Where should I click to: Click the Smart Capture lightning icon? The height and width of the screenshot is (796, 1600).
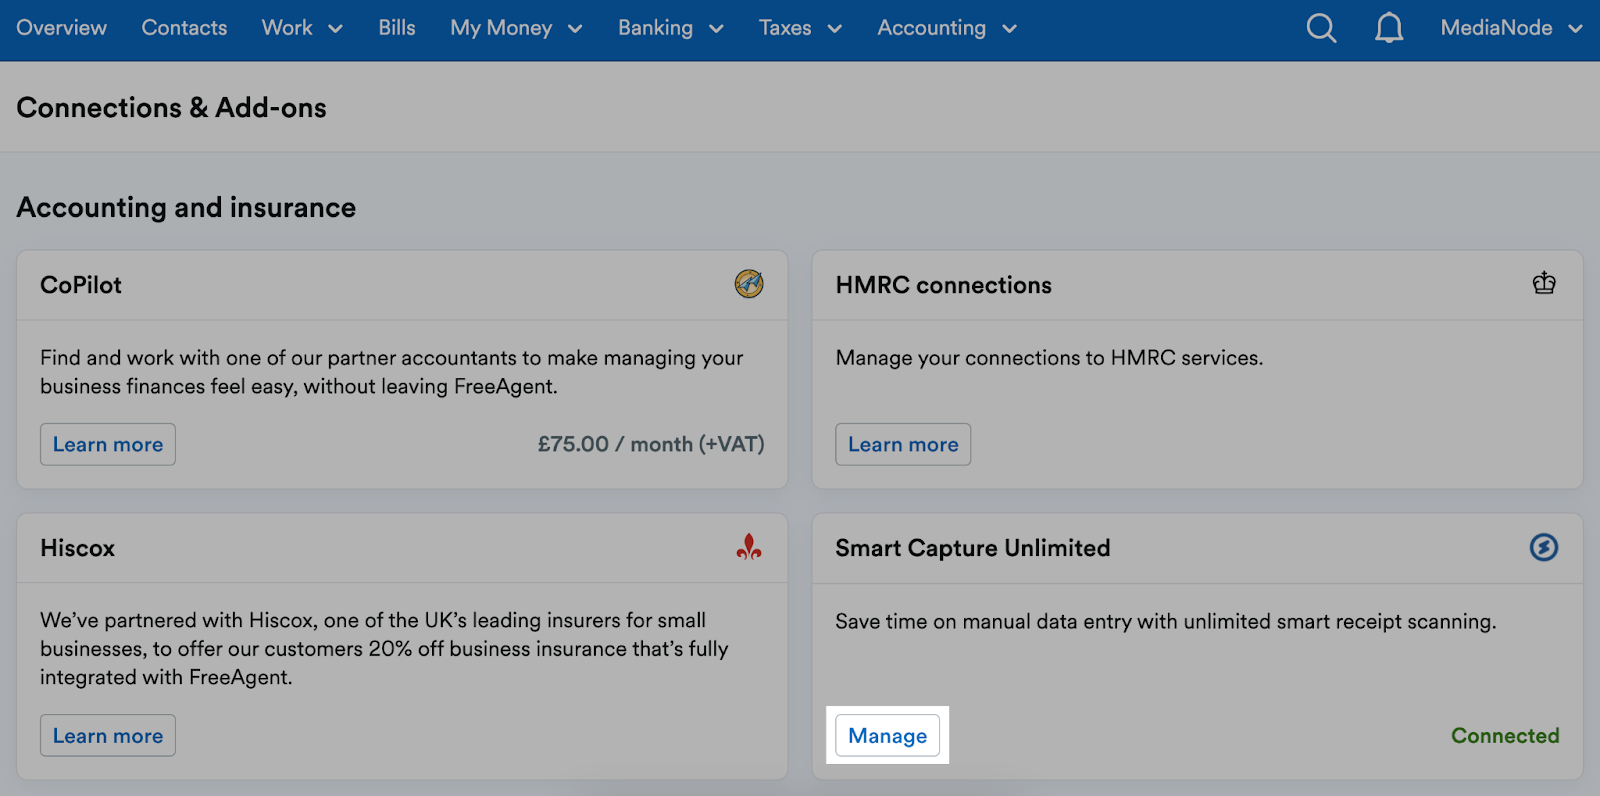pos(1544,547)
